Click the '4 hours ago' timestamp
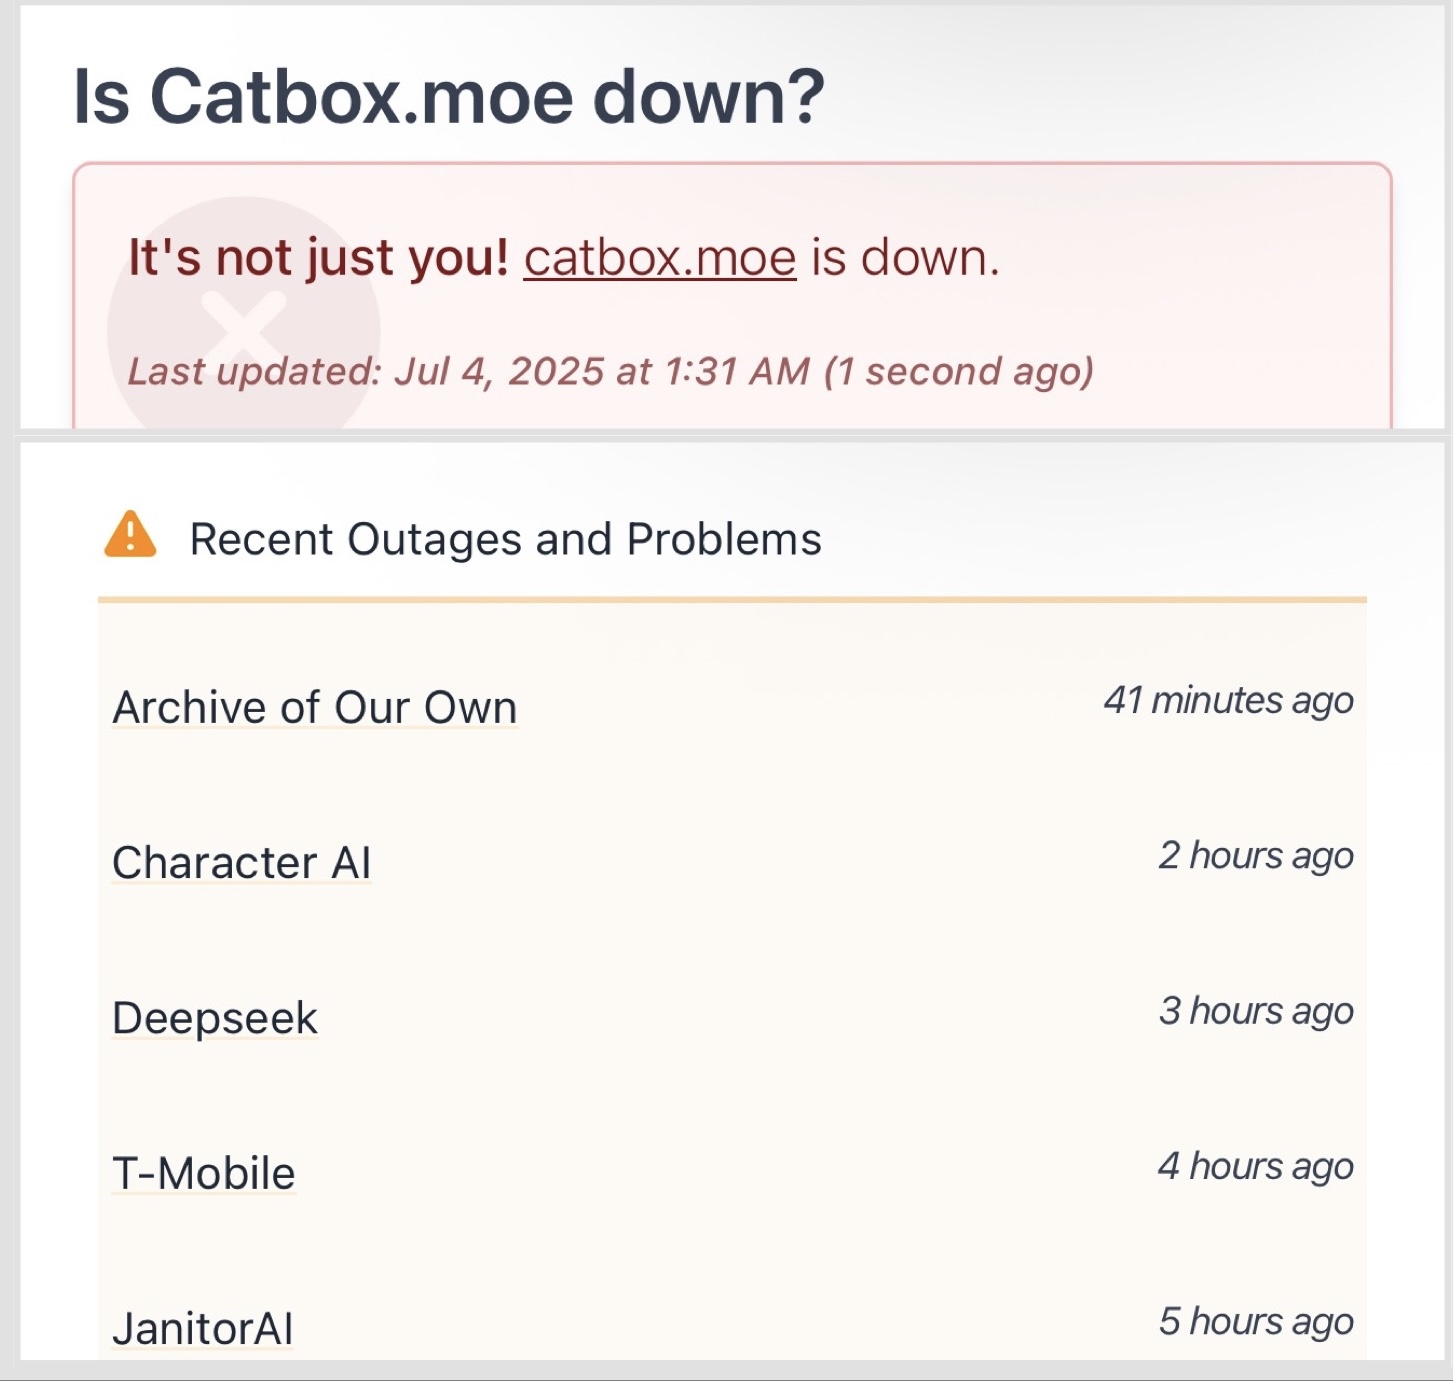 pyautogui.click(x=1256, y=1166)
